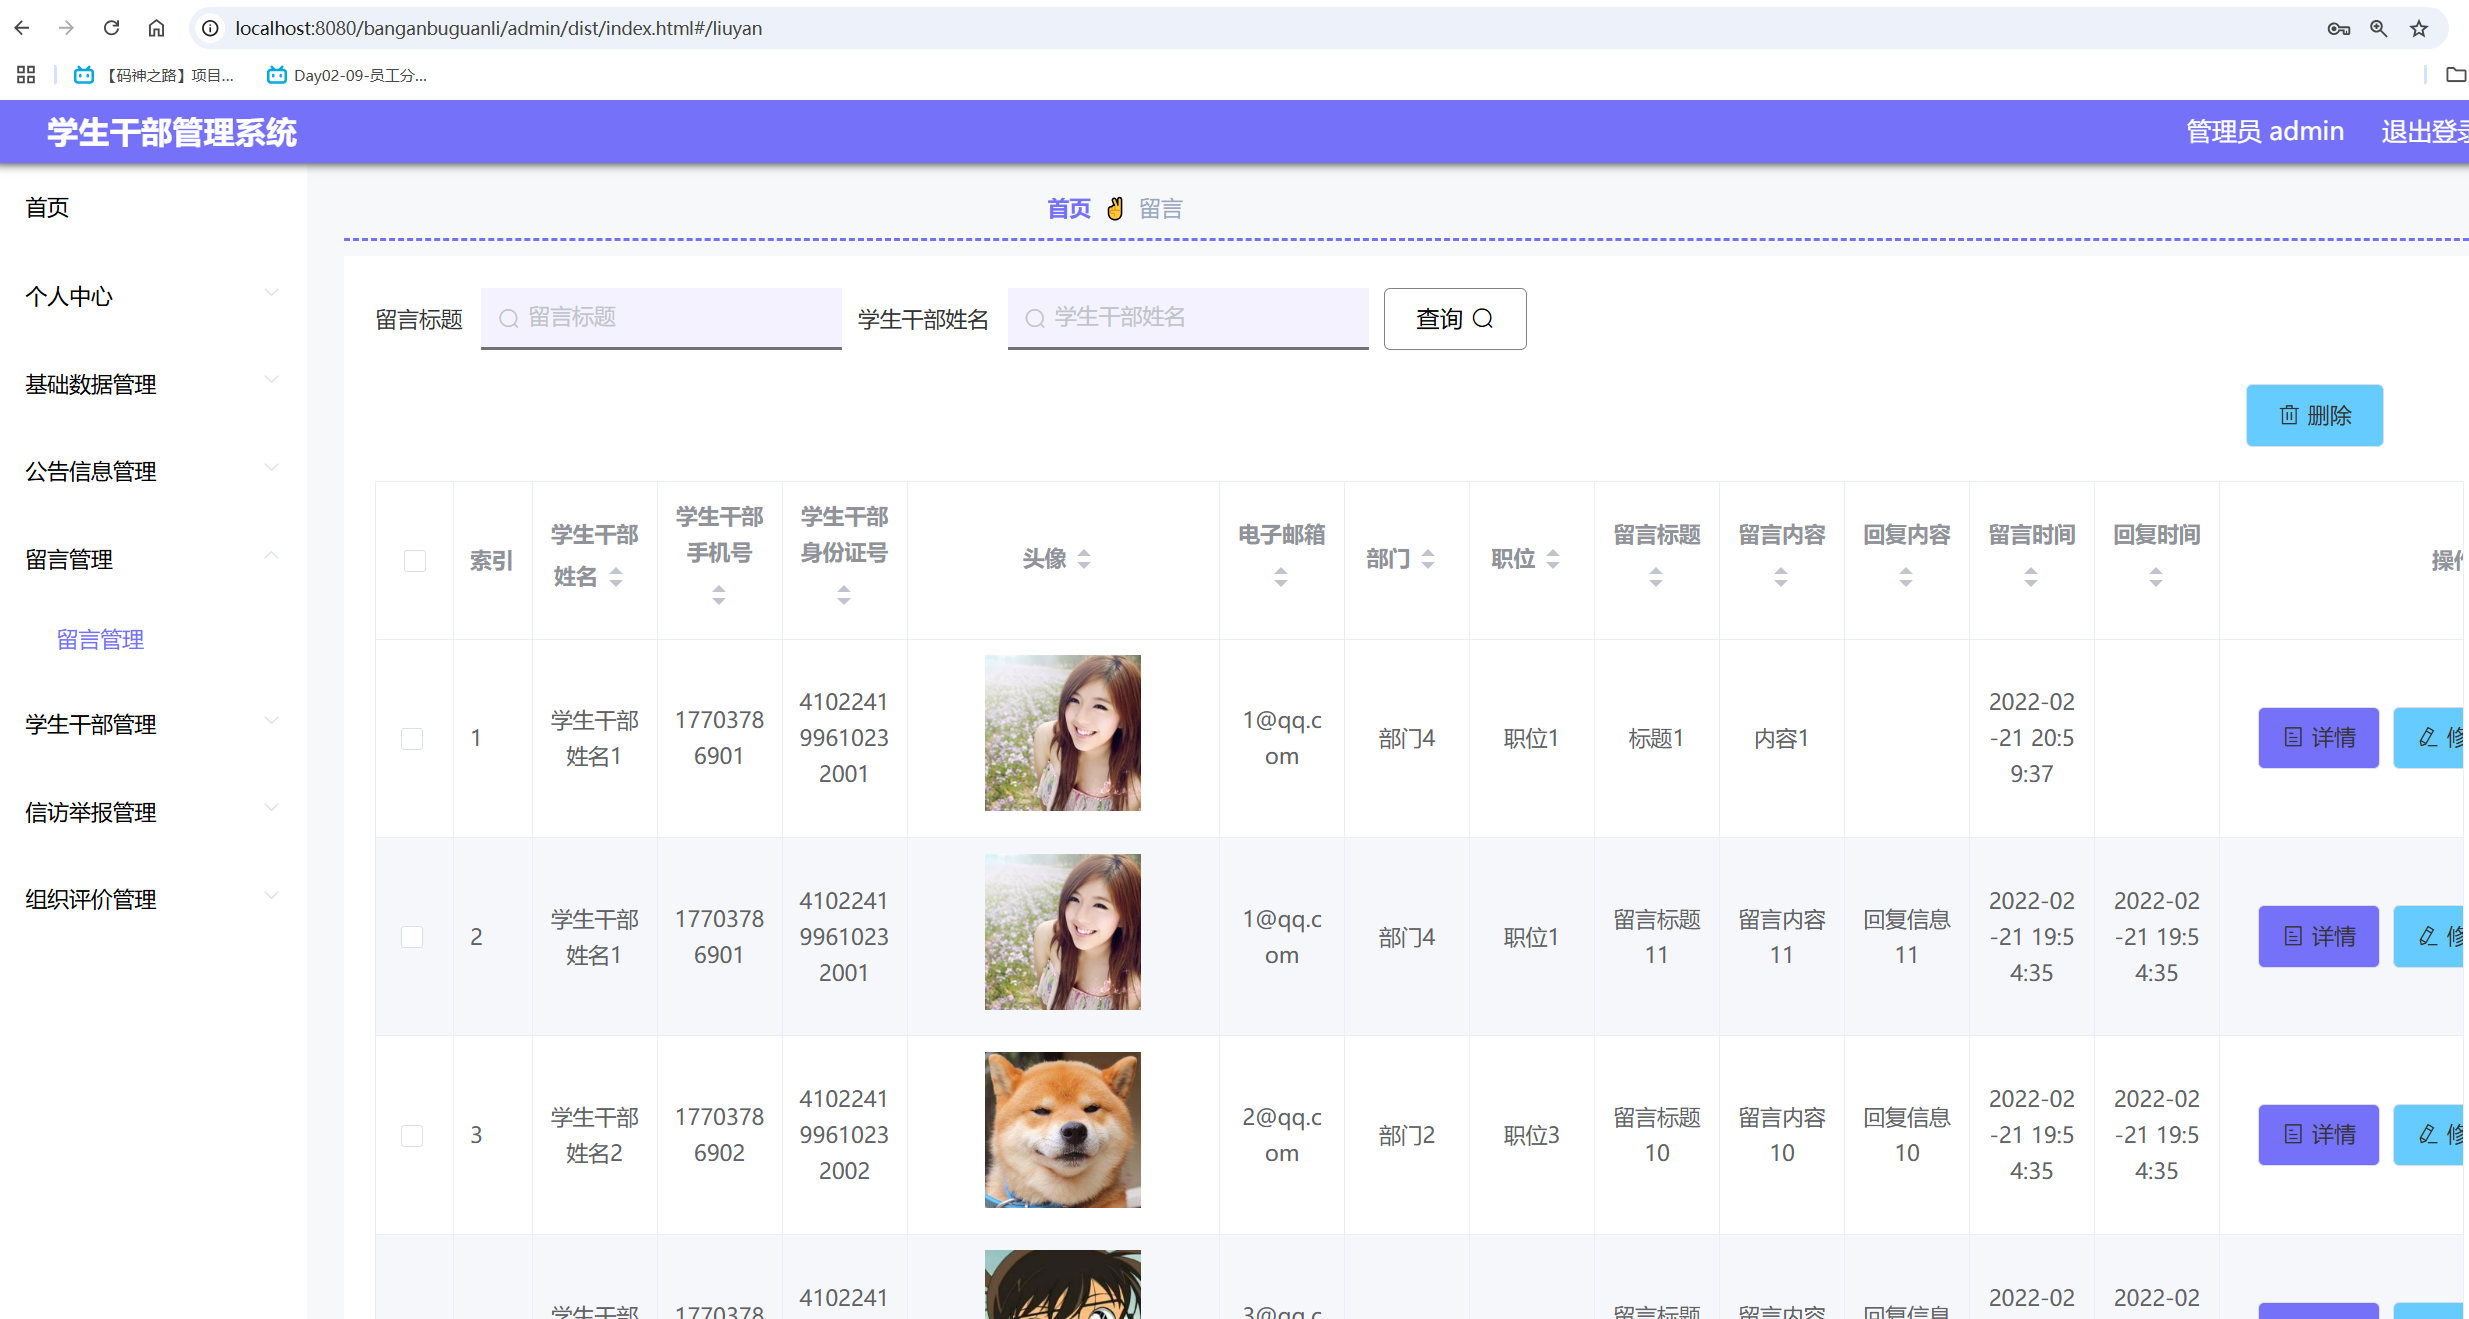
Task: Open the browser zoom magnifier icon
Action: click(2378, 28)
